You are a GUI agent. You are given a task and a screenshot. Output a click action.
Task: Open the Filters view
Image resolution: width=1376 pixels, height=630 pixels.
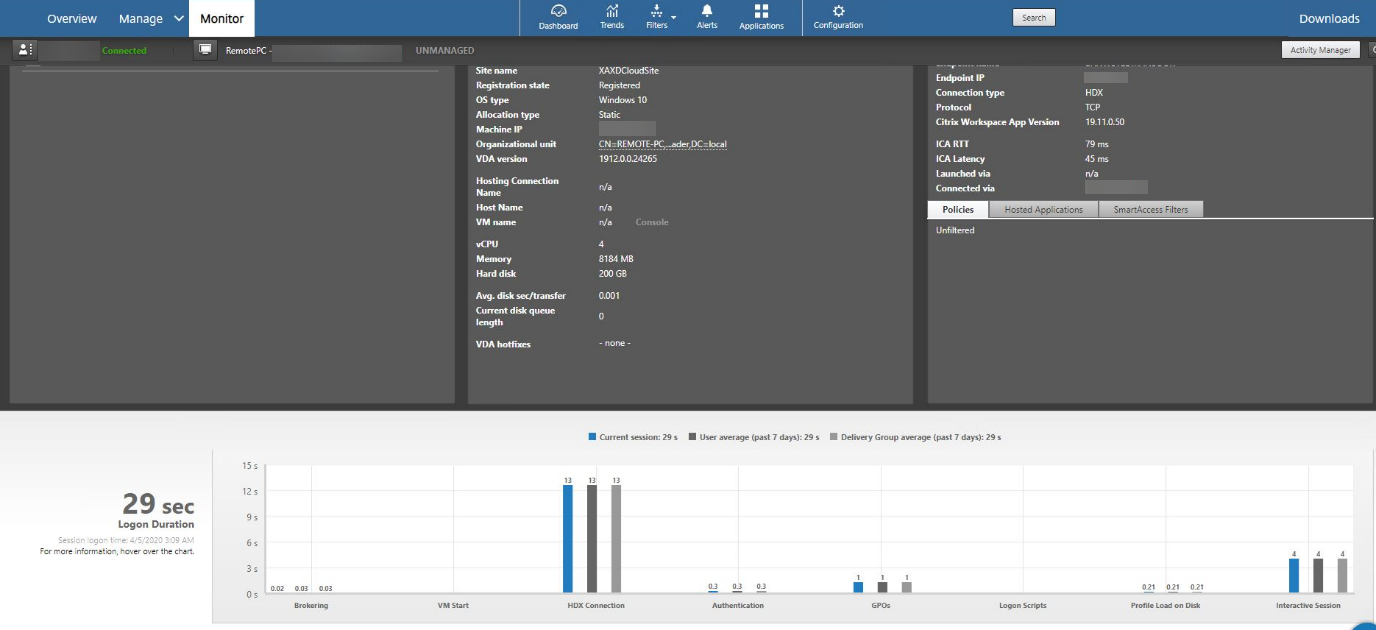(656, 17)
